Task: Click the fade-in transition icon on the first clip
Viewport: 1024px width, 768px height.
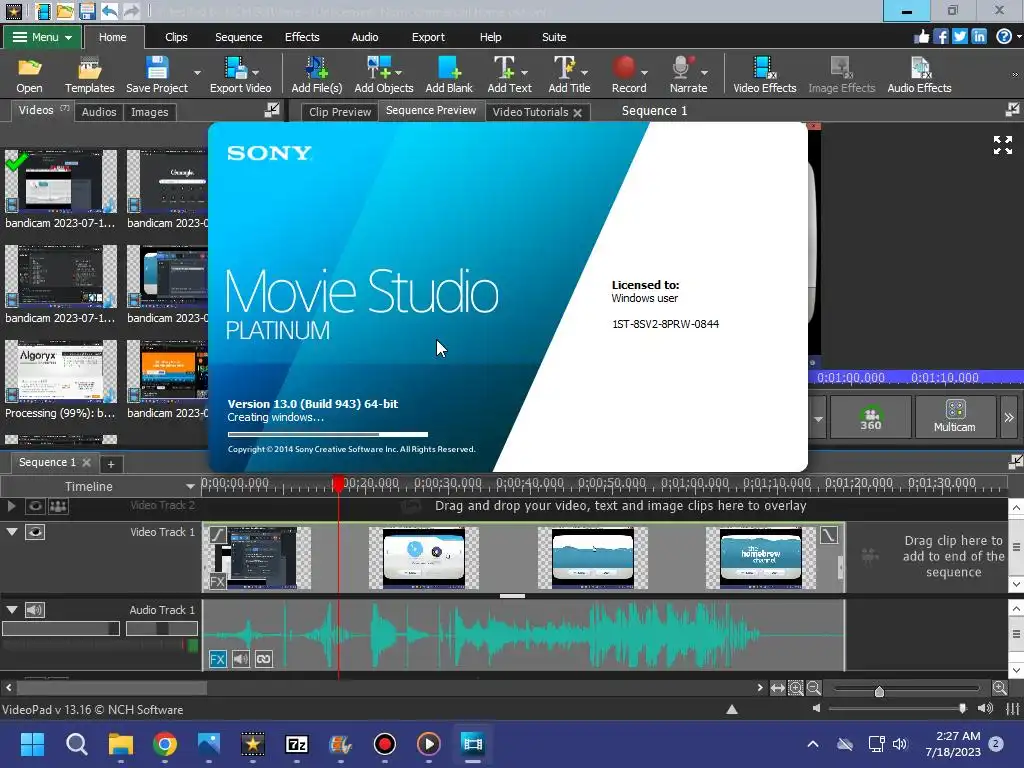Action: (x=217, y=536)
